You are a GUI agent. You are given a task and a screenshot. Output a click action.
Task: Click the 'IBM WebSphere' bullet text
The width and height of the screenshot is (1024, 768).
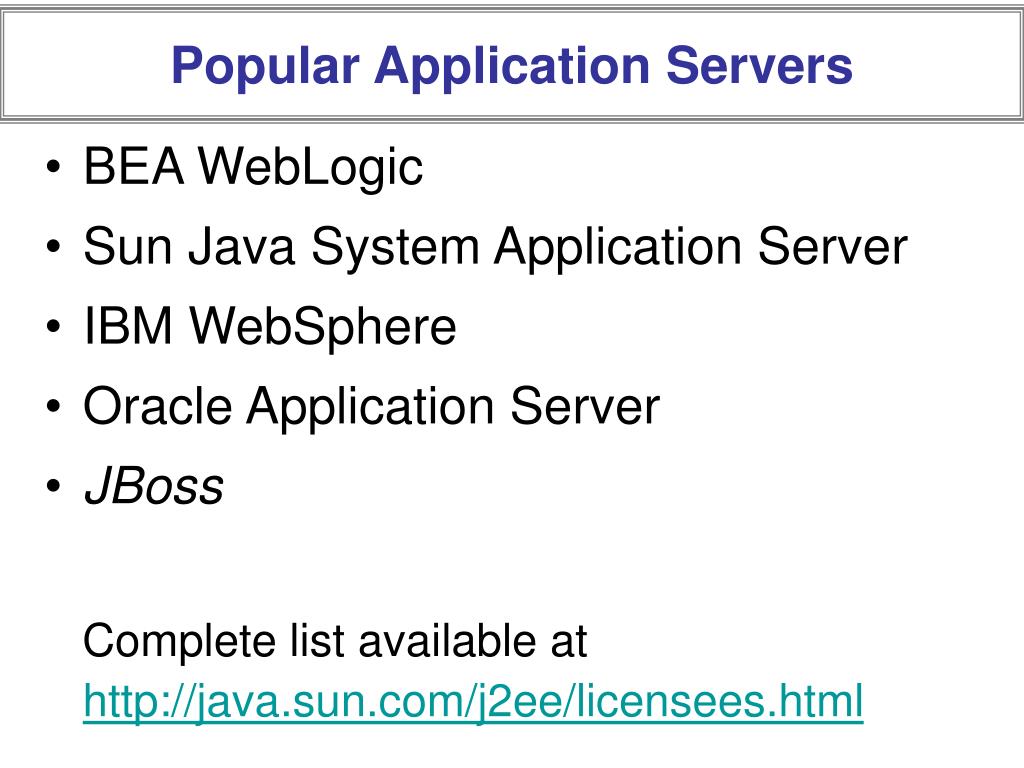269,326
